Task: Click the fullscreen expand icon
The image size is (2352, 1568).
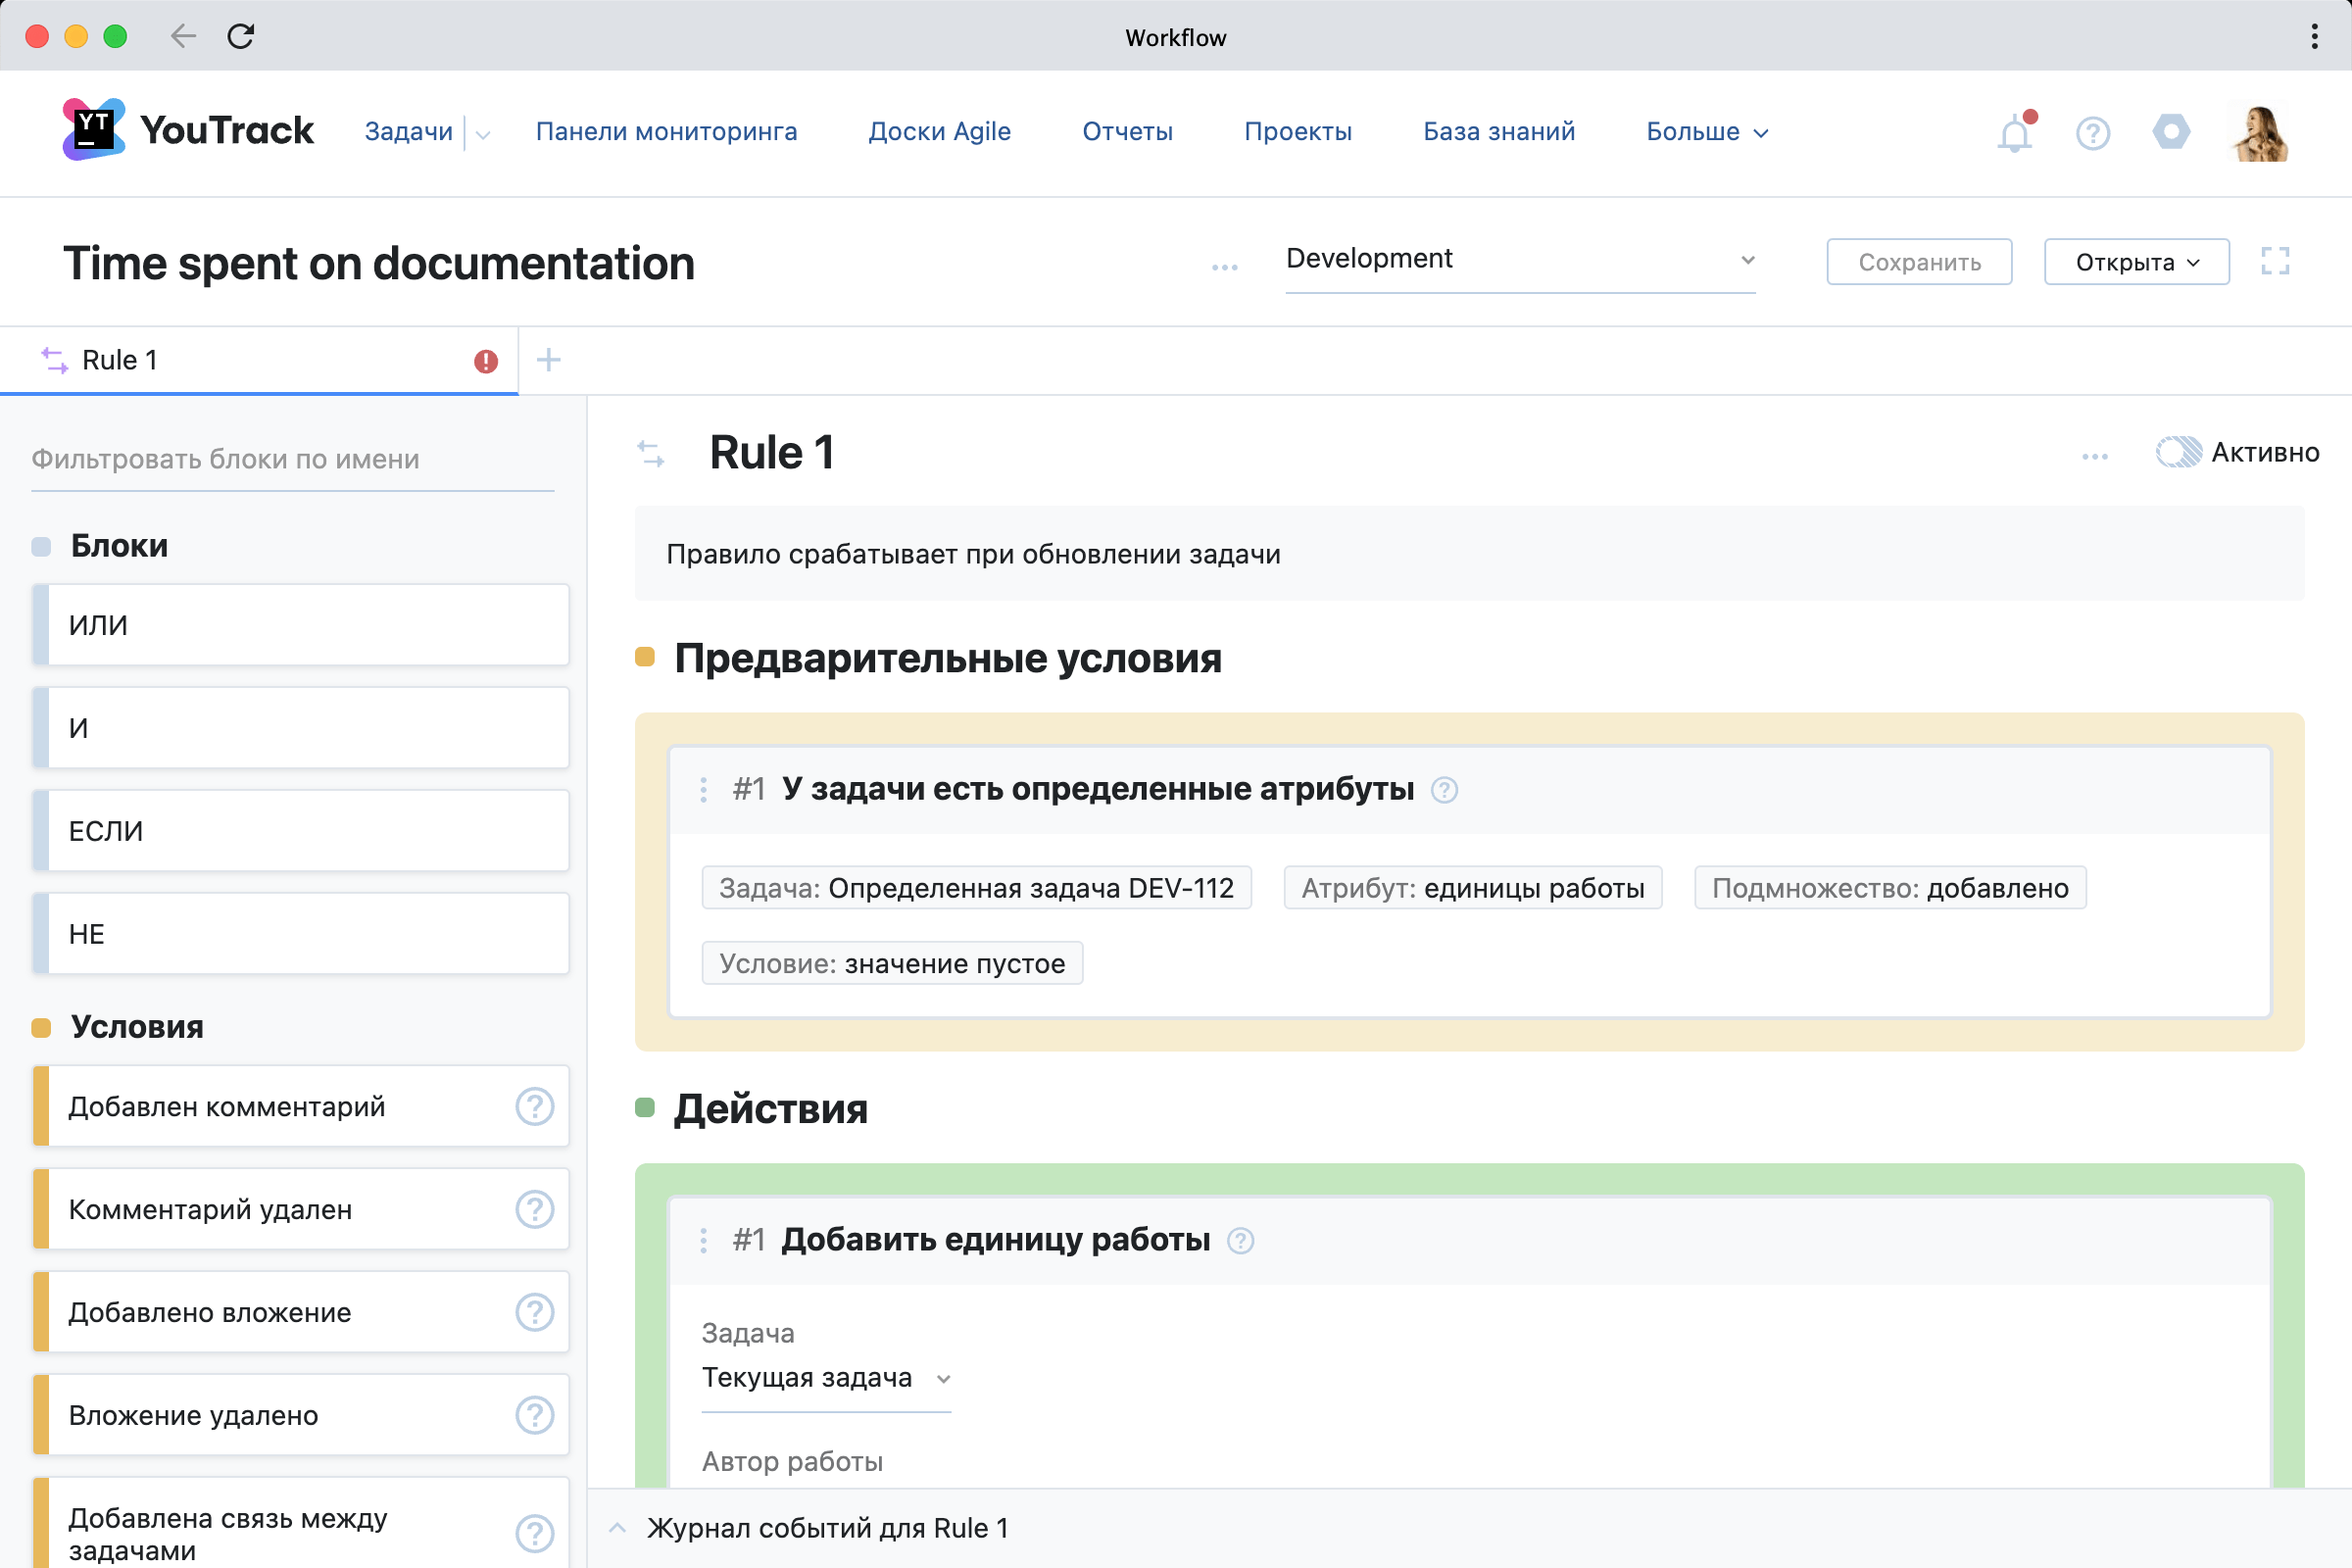Action: click(x=2275, y=262)
